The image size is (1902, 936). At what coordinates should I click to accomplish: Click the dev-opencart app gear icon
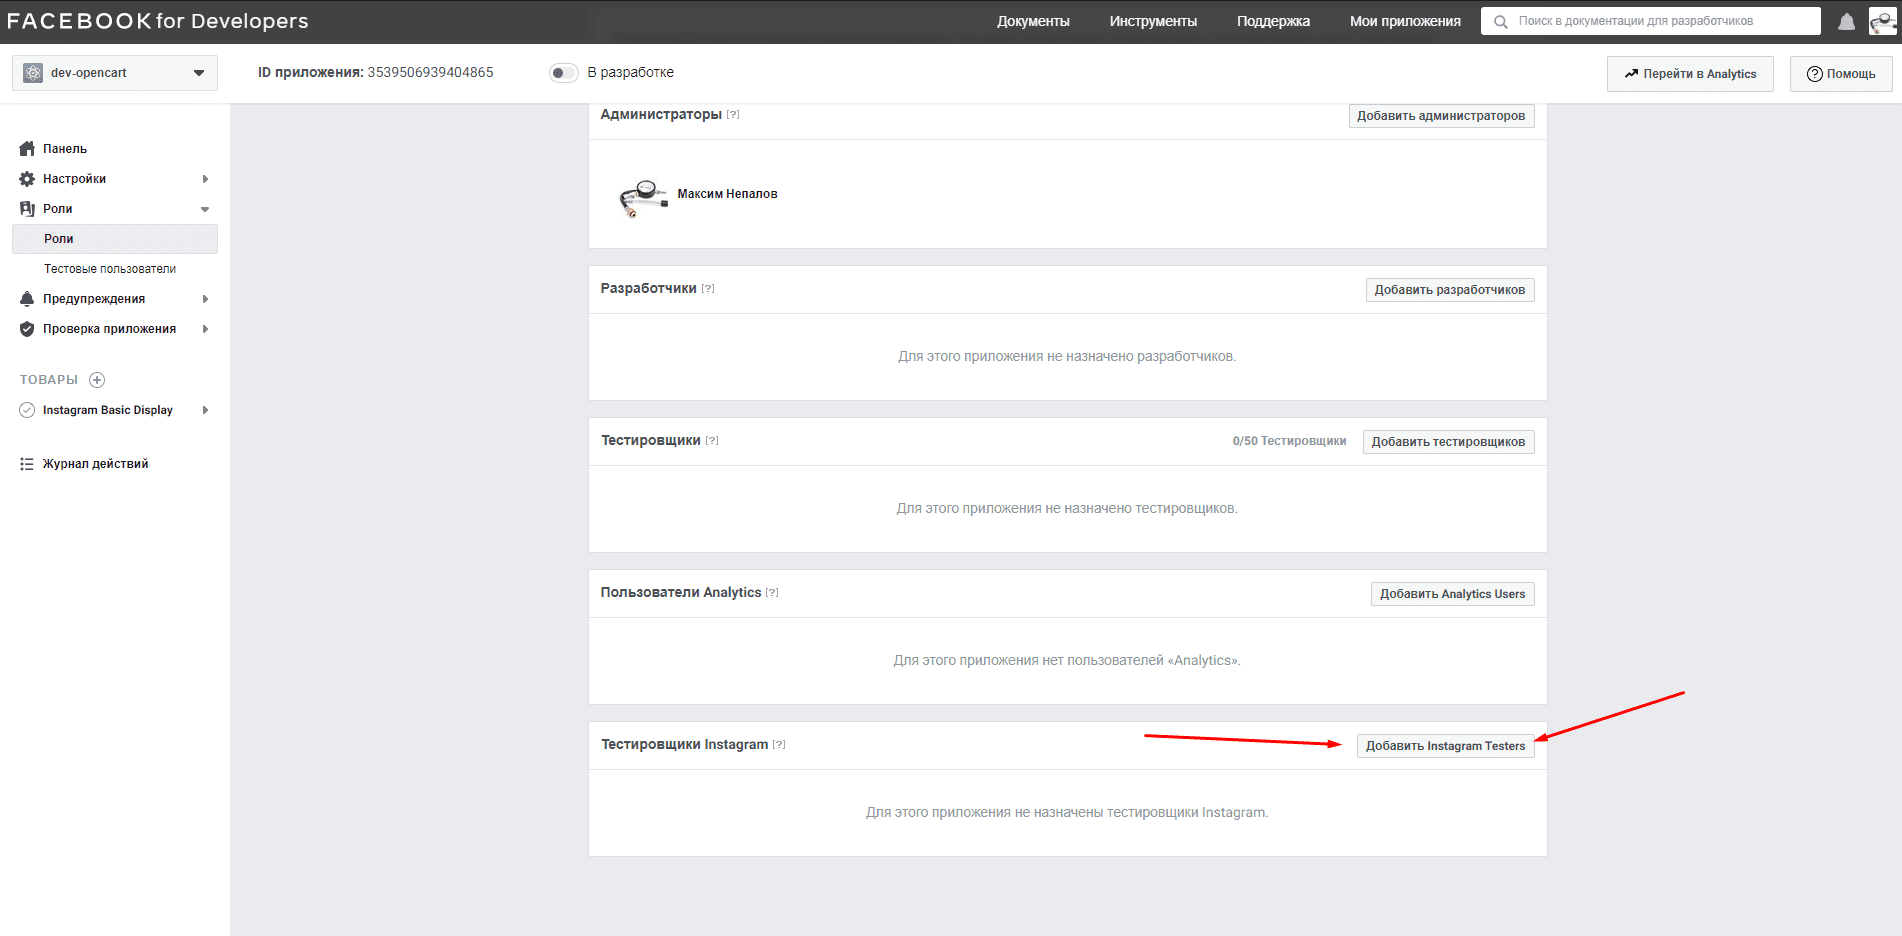point(33,73)
